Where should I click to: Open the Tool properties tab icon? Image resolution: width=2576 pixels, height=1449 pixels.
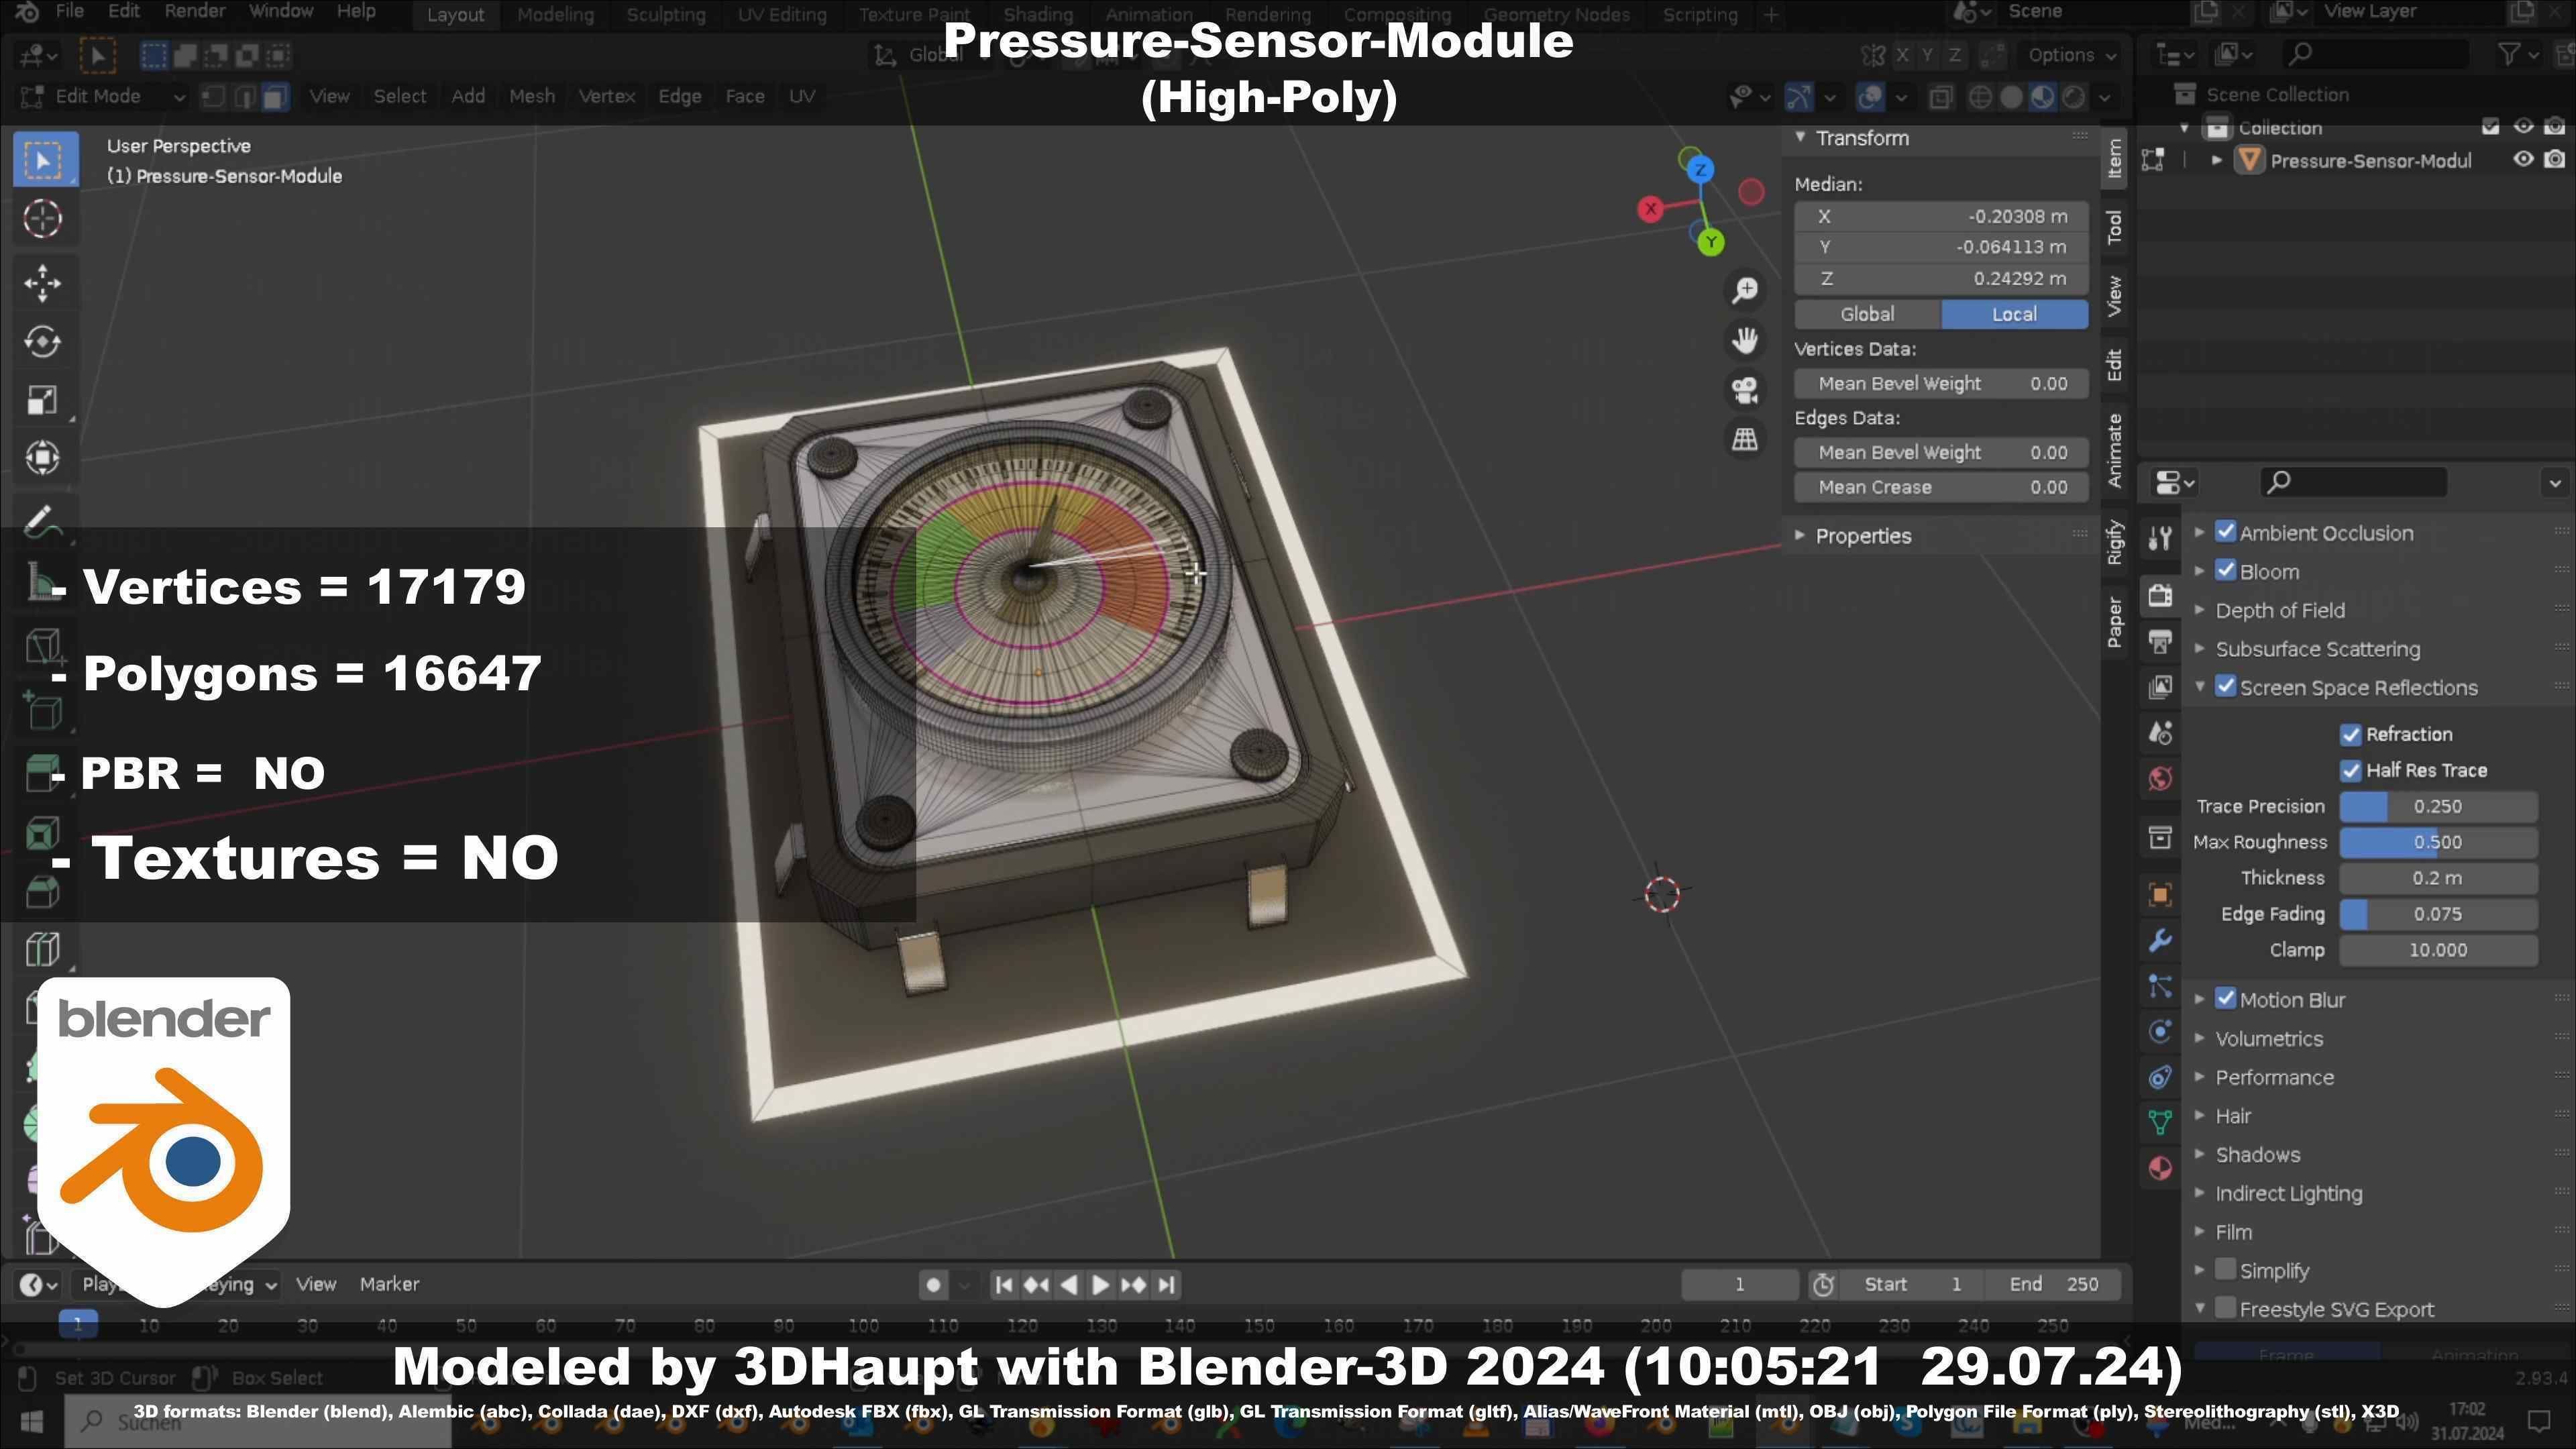point(2160,539)
